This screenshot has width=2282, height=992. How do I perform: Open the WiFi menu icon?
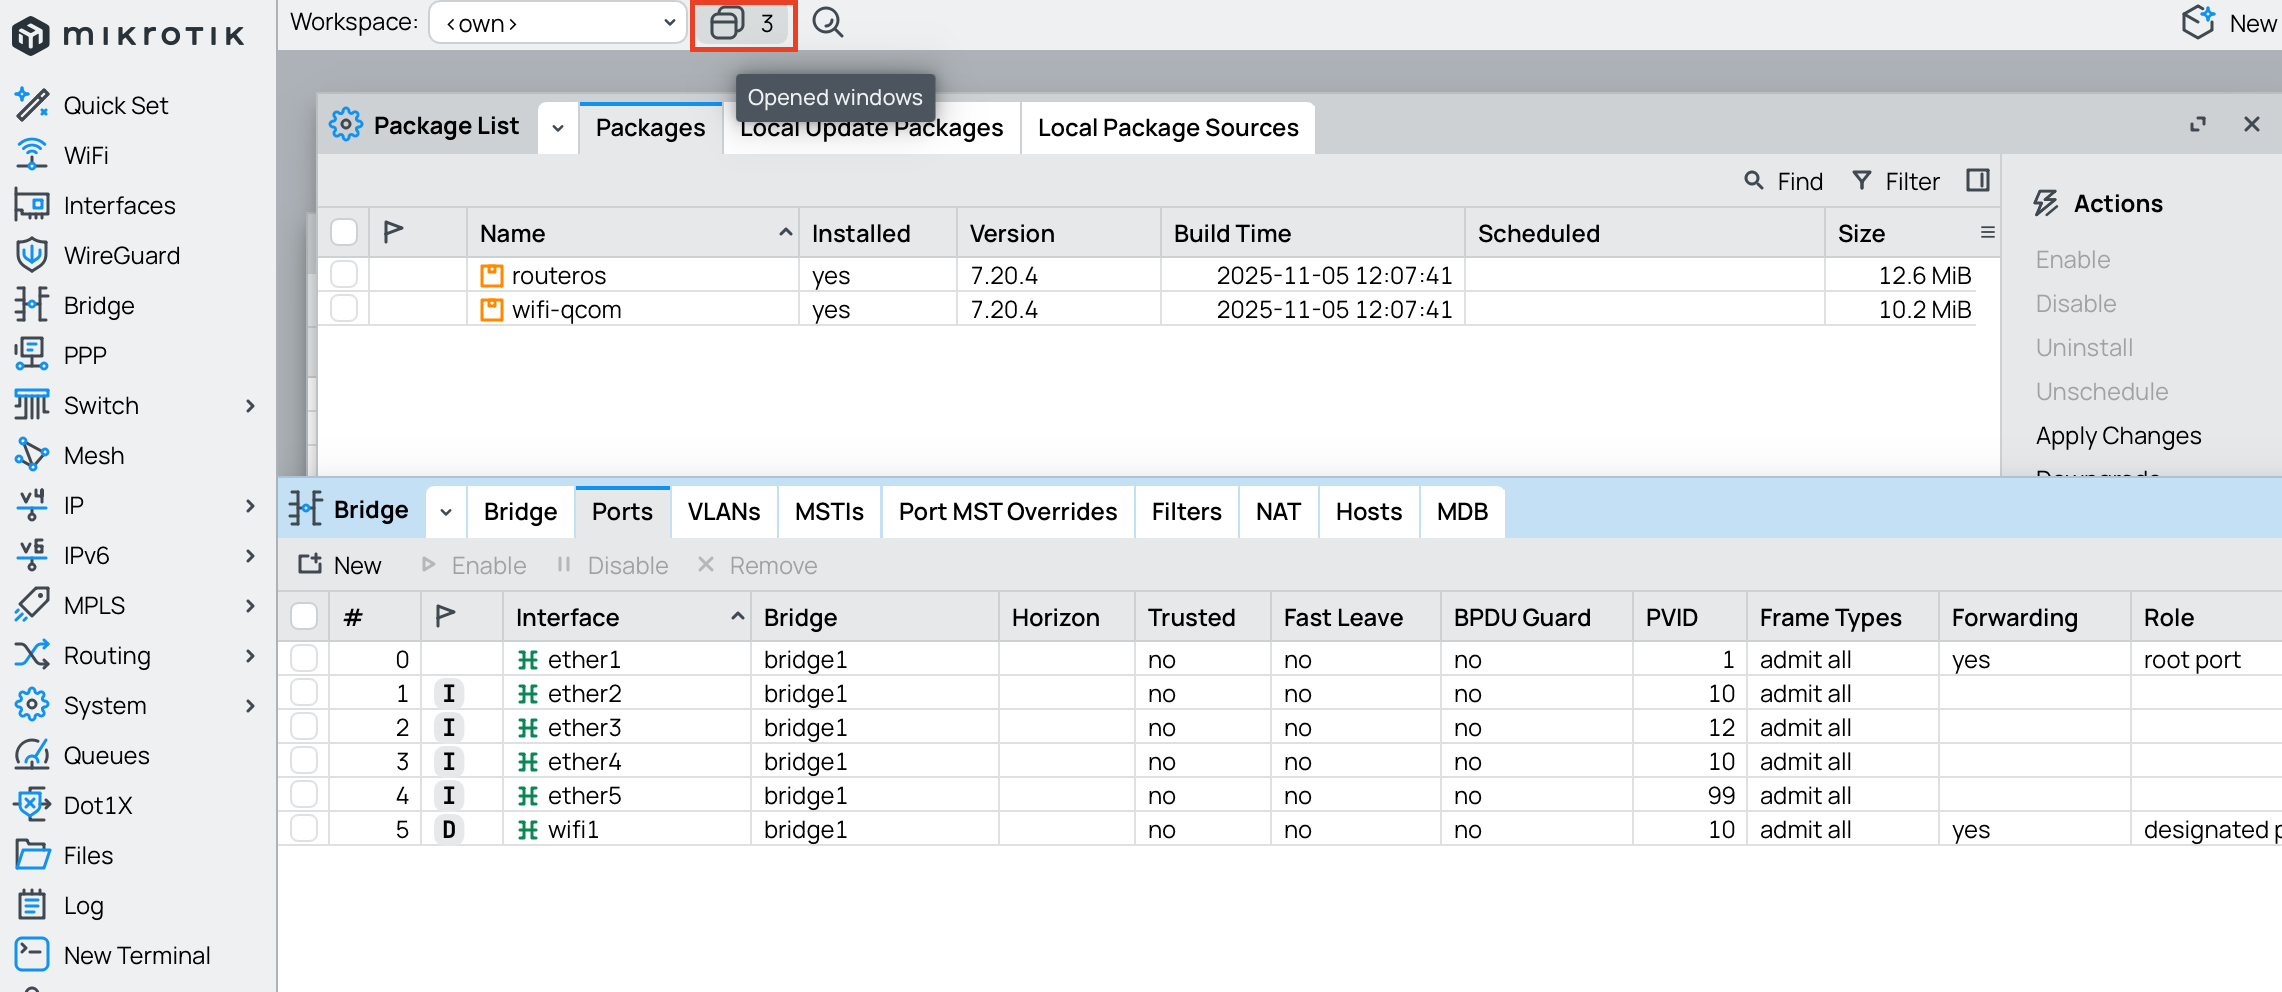pos(32,155)
